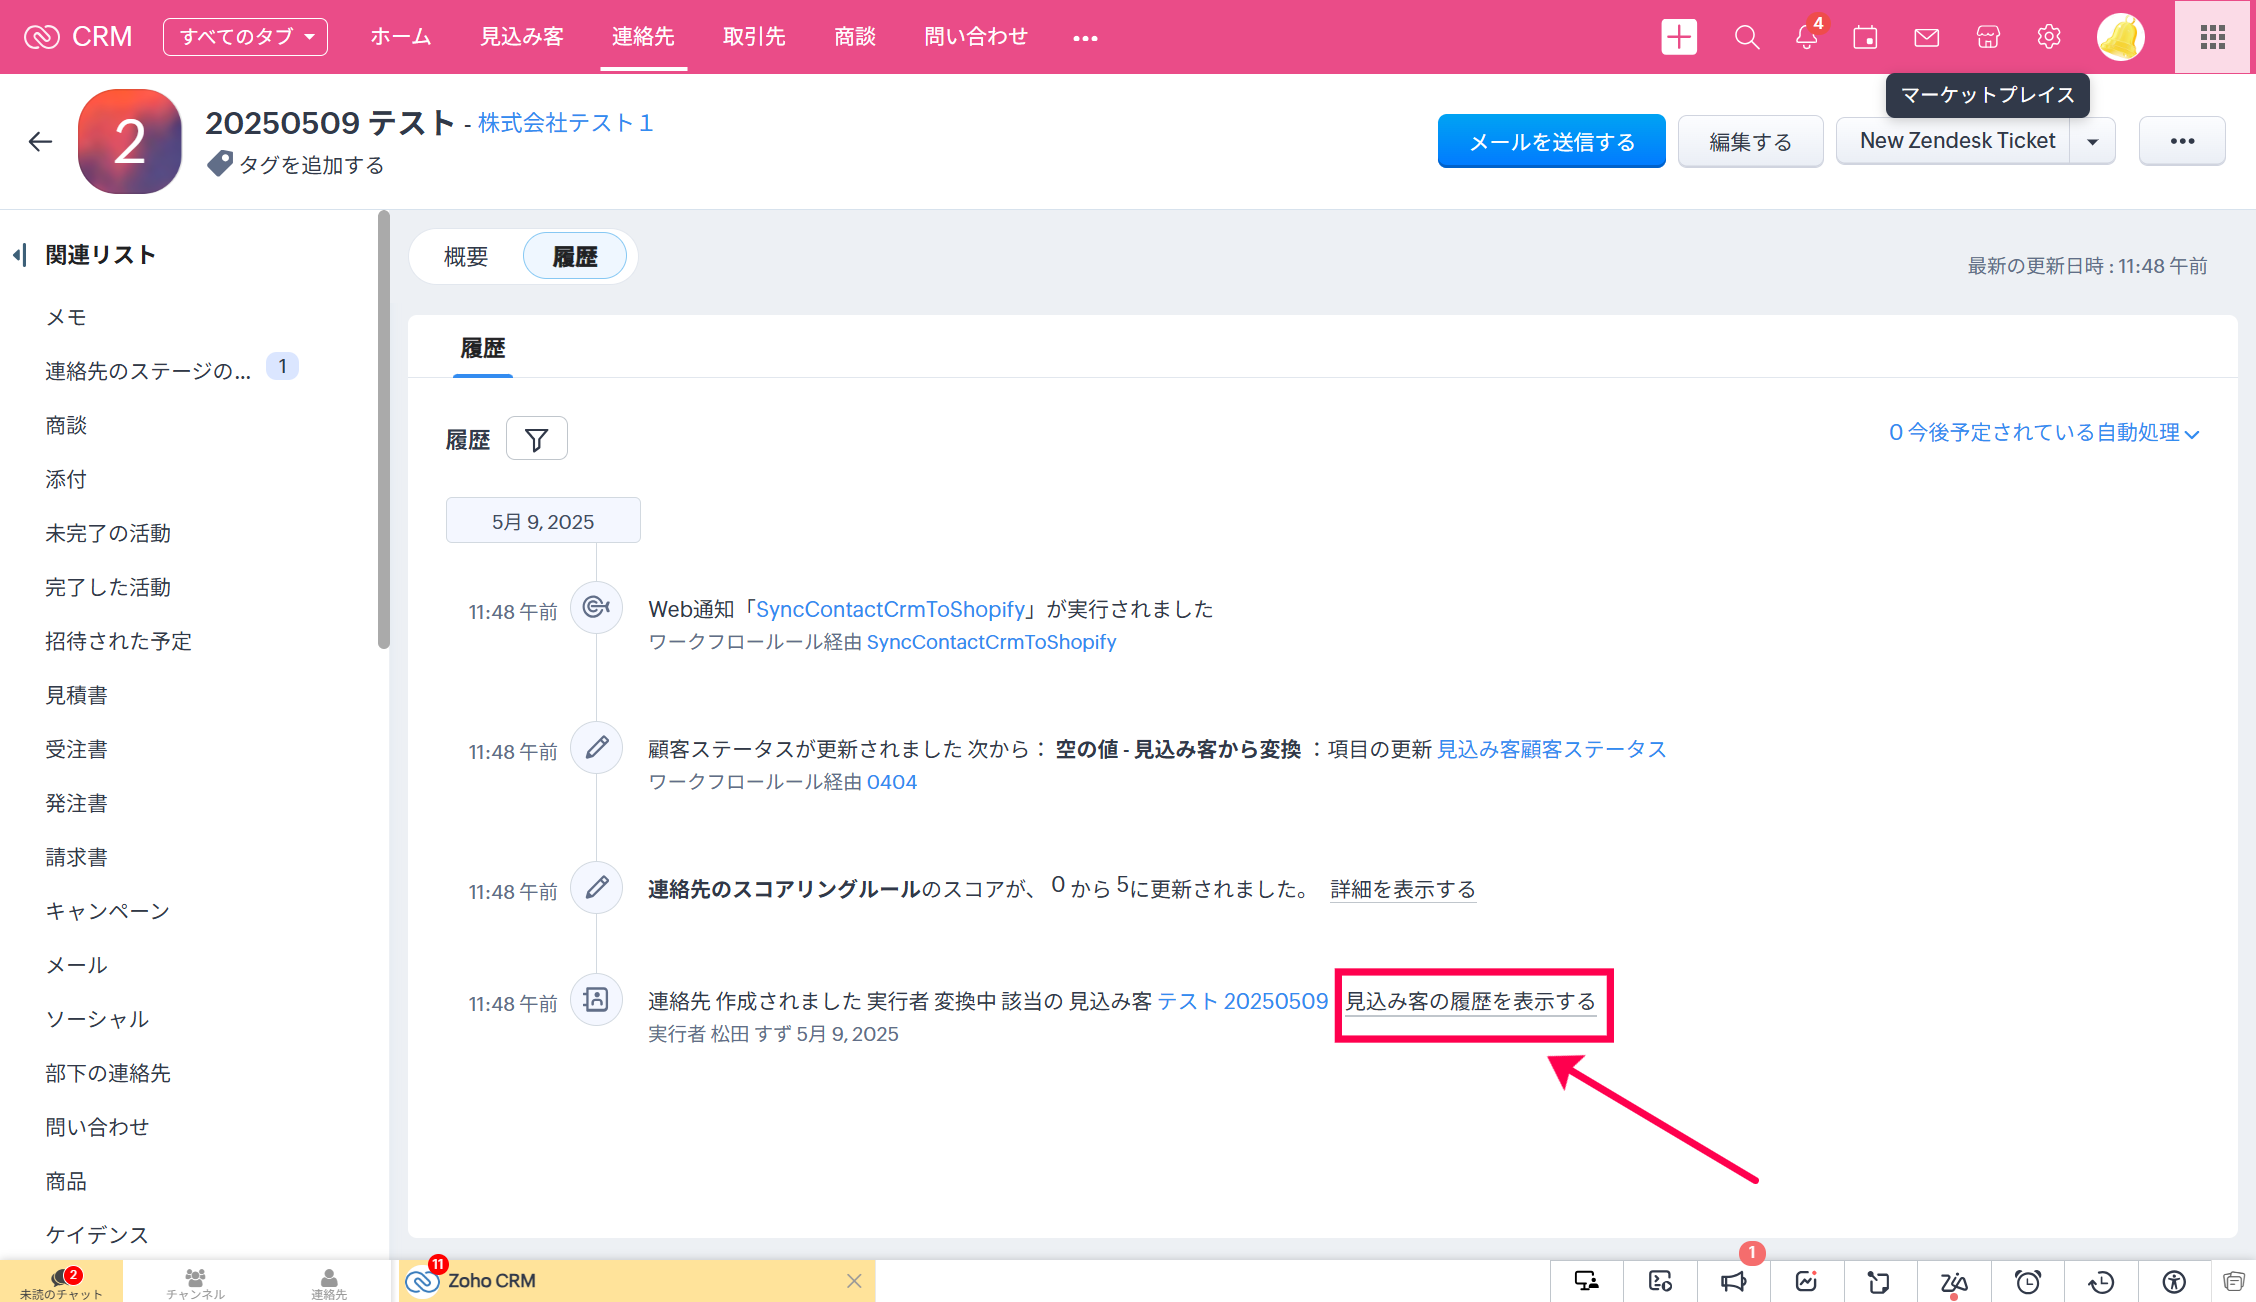
Task: Switch view to 概要 pill
Action: pyautogui.click(x=466, y=257)
